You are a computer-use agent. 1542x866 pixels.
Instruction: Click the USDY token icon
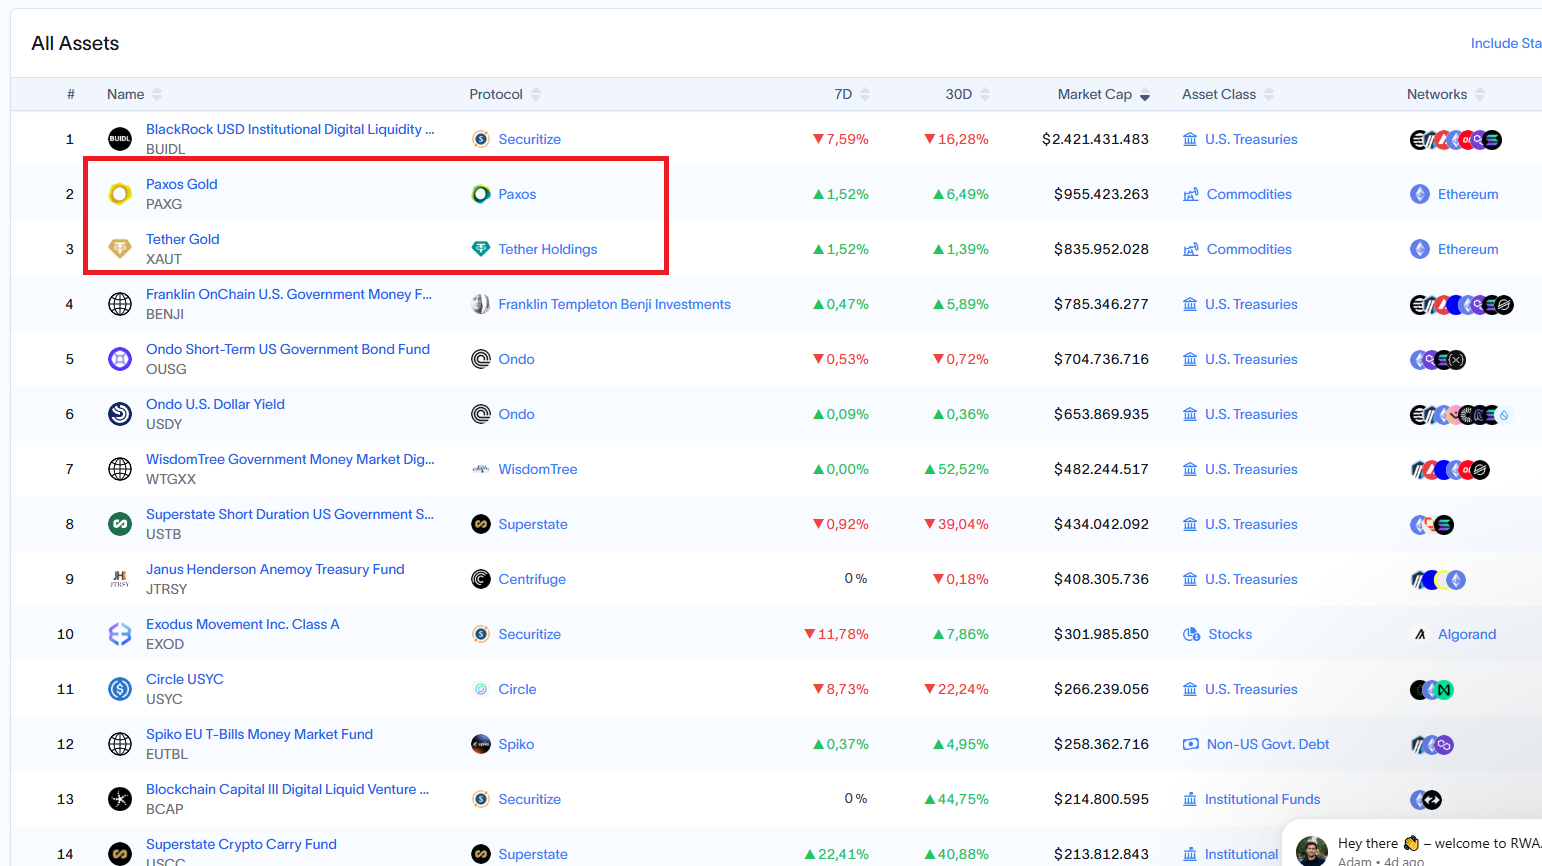[120, 414]
